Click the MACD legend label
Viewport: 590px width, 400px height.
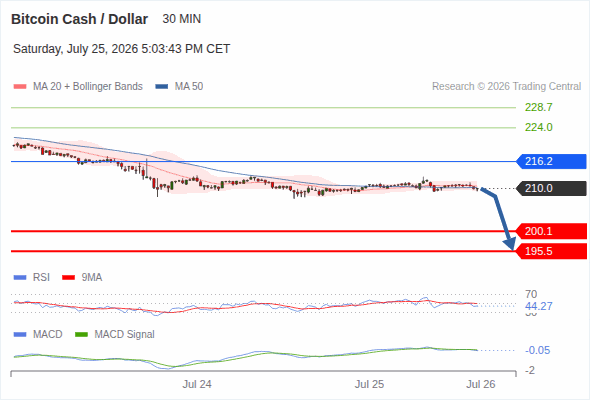[x=47, y=335]
